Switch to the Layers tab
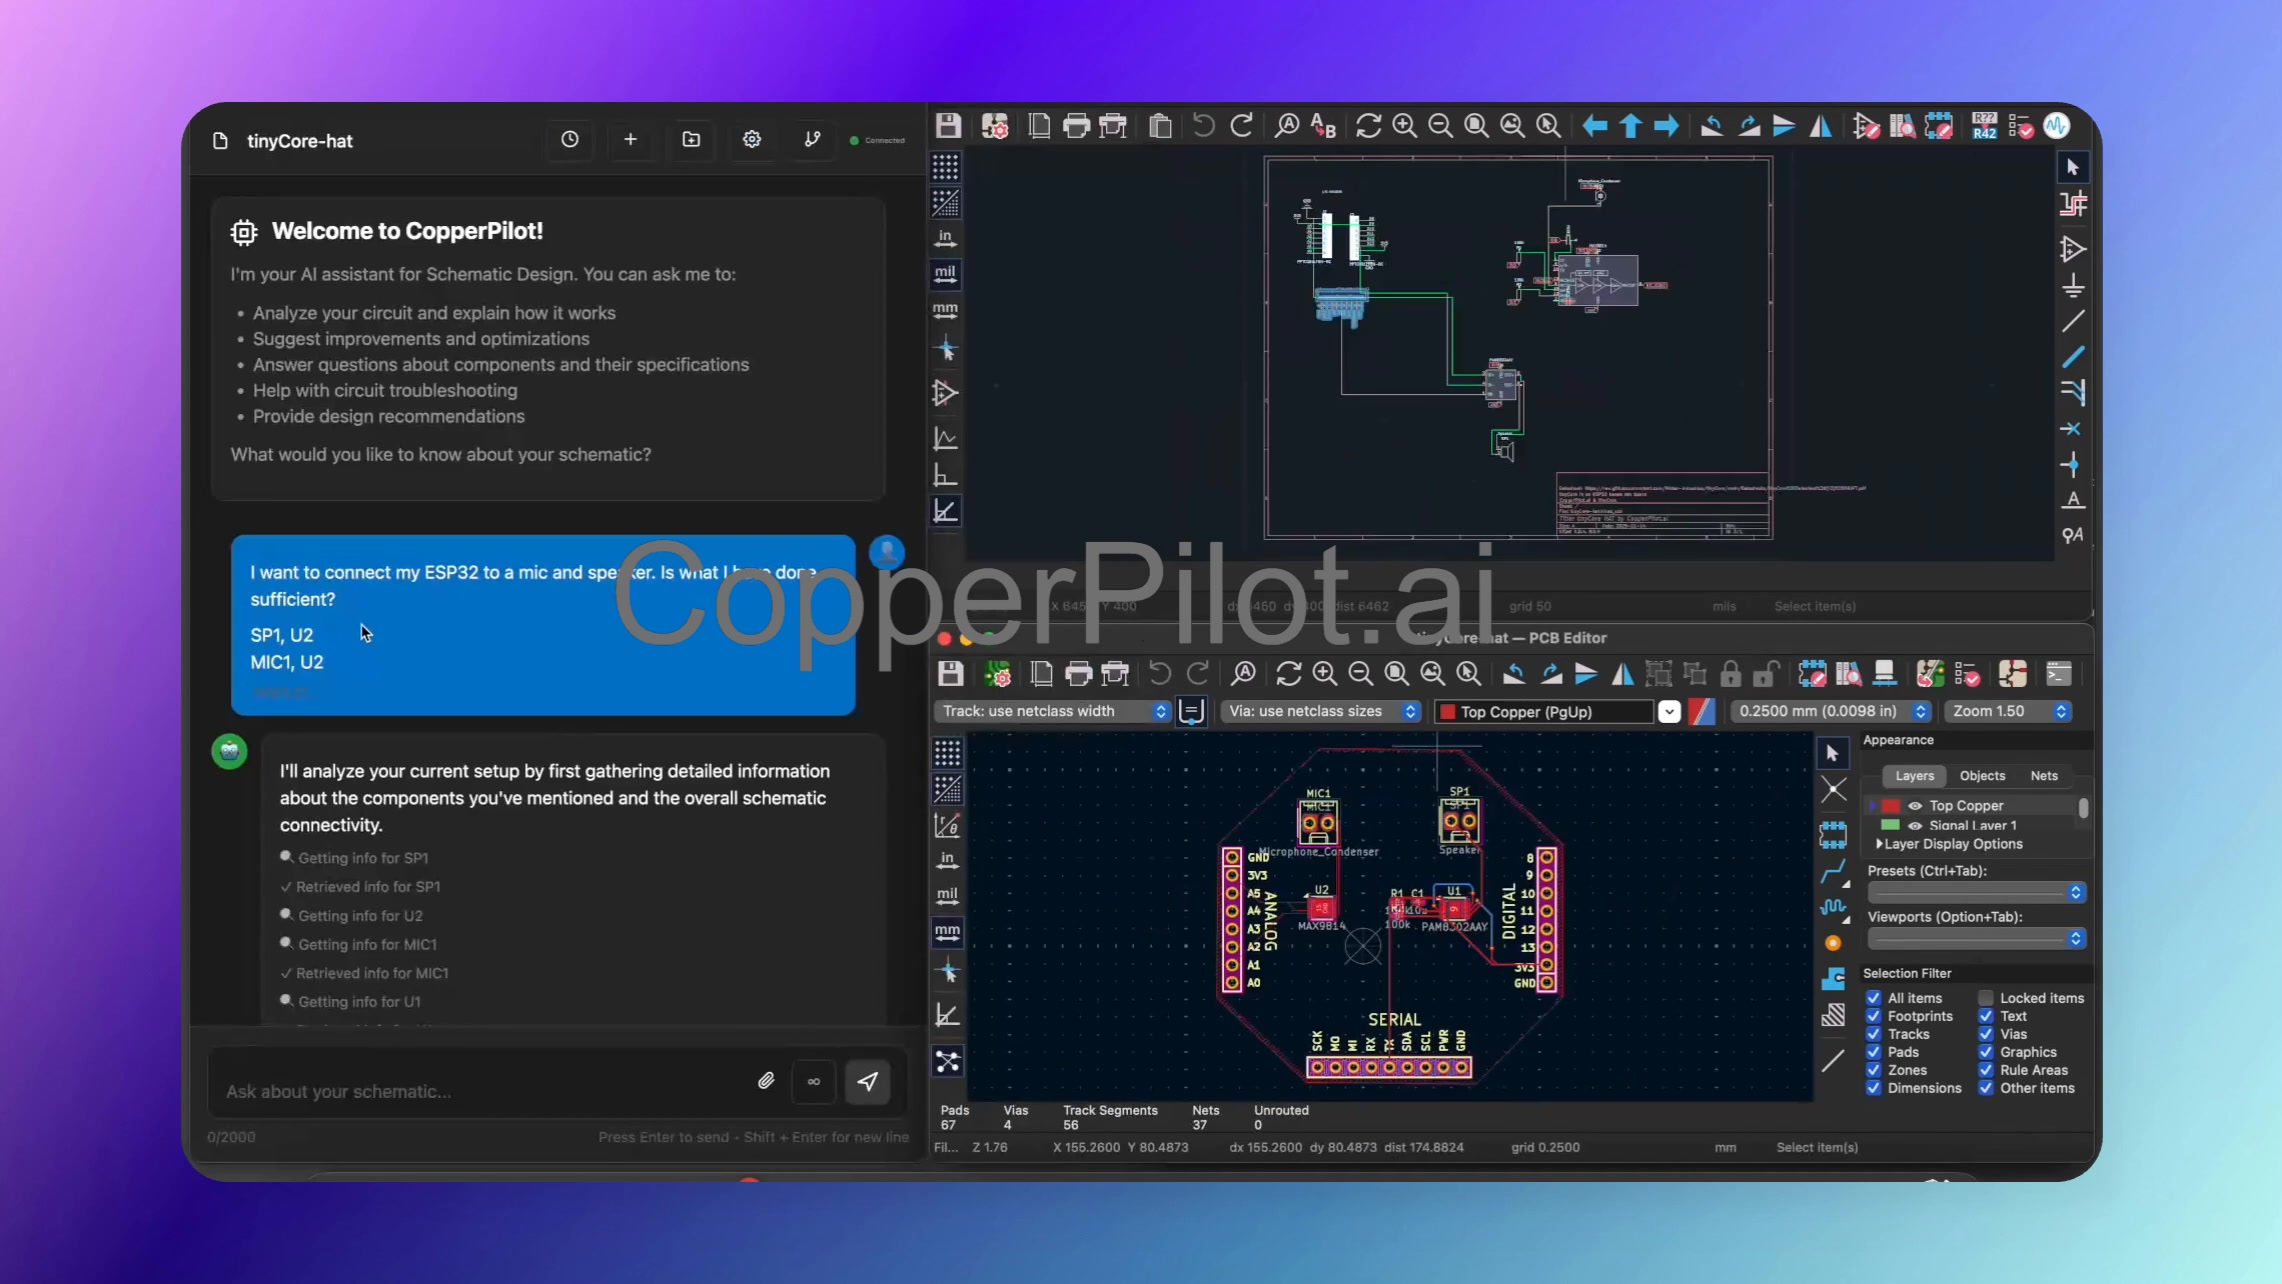The image size is (2282, 1284). [x=1914, y=776]
